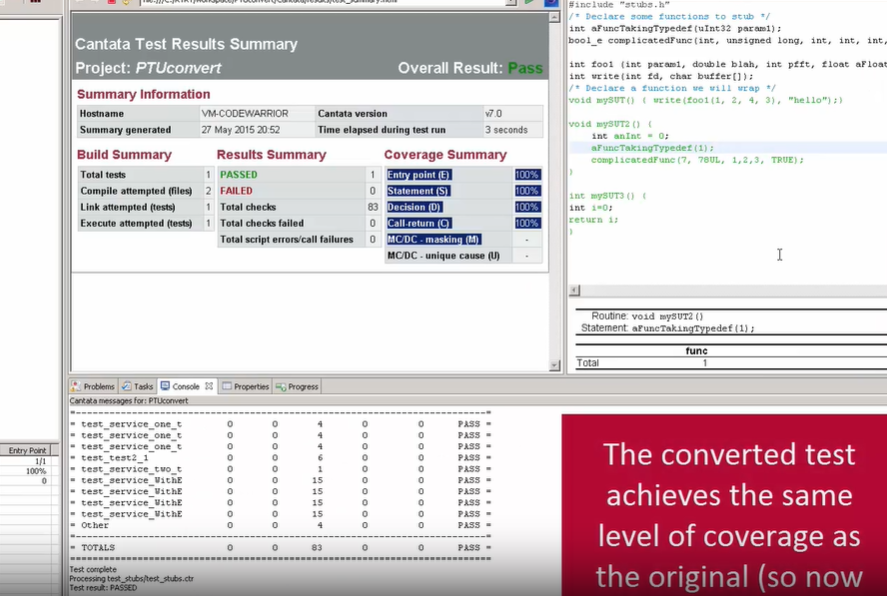This screenshot has height=596, width=887.
Task: Click the 100% value beside Entry point
Action: pos(527,175)
